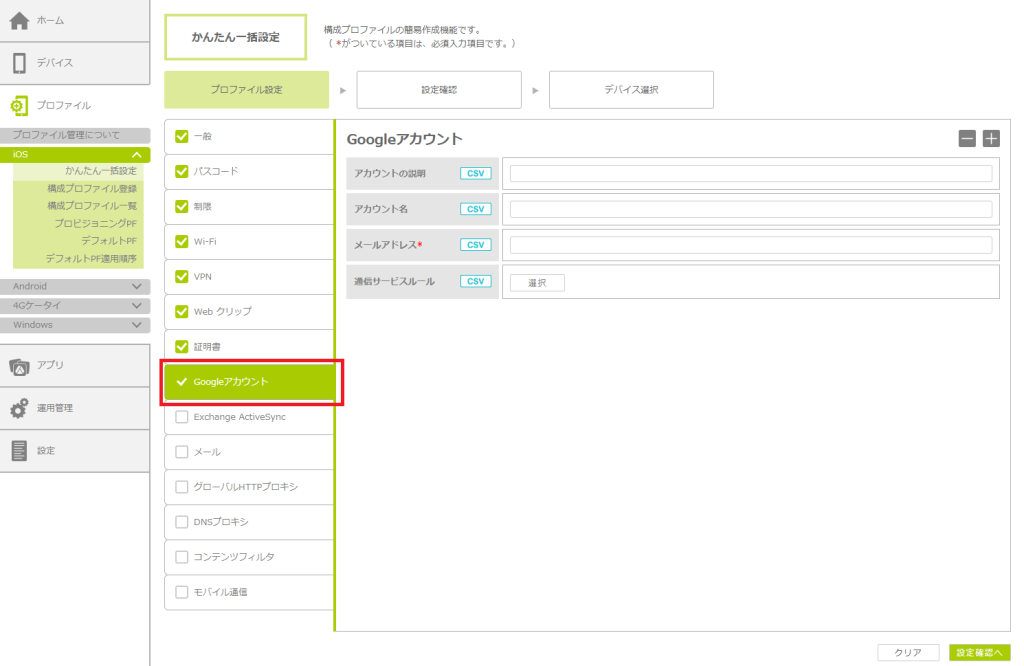Click the plus icon to add Google account

point(991,139)
